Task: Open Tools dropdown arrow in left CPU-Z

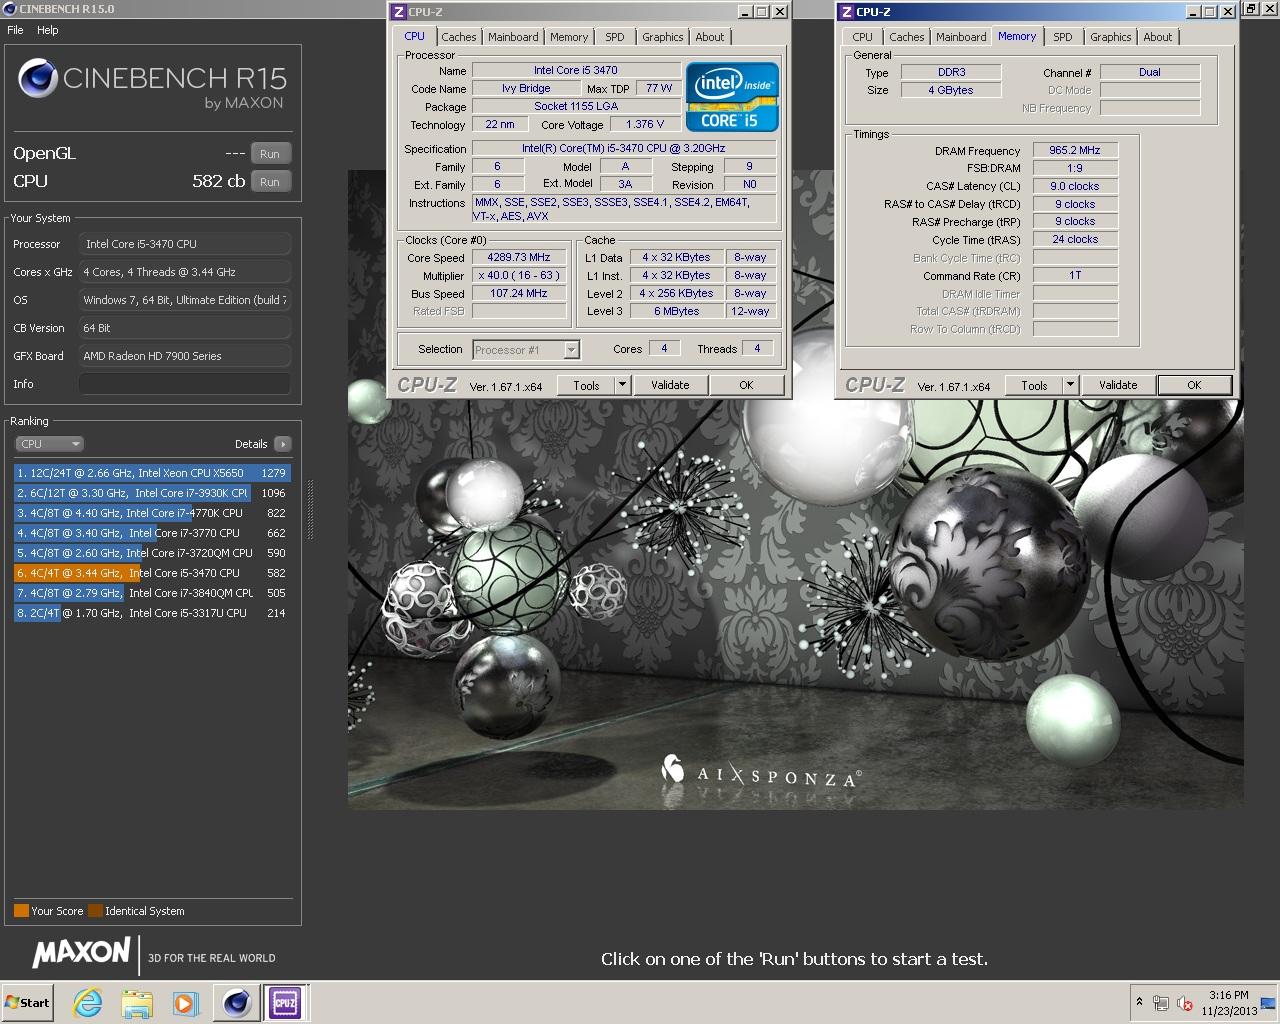Action: [622, 385]
